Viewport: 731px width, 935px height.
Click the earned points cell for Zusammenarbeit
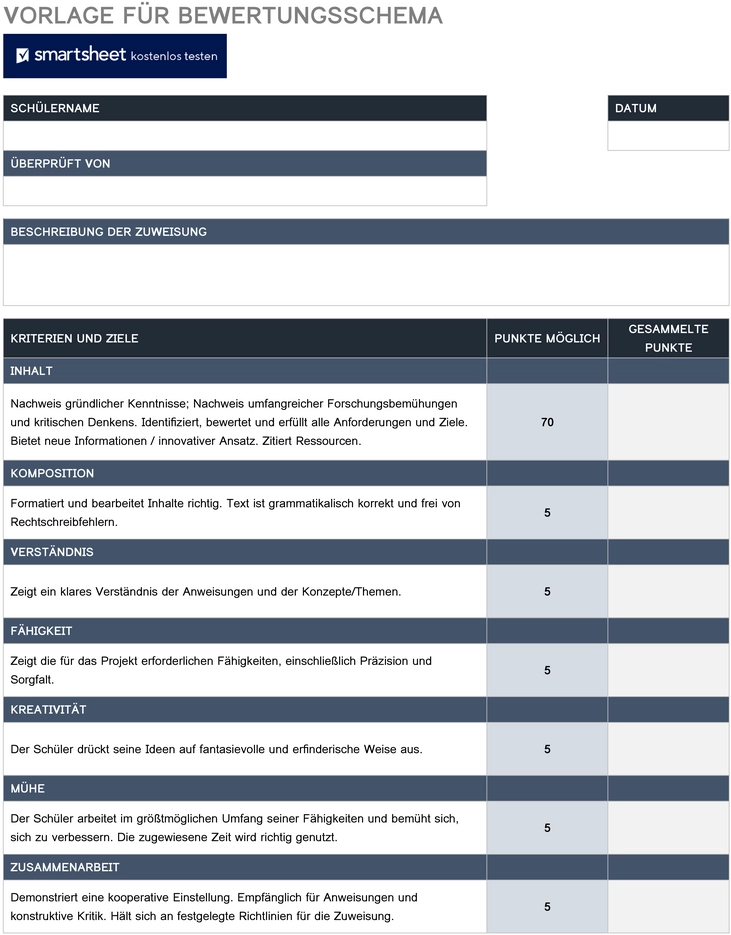pos(668,907)
